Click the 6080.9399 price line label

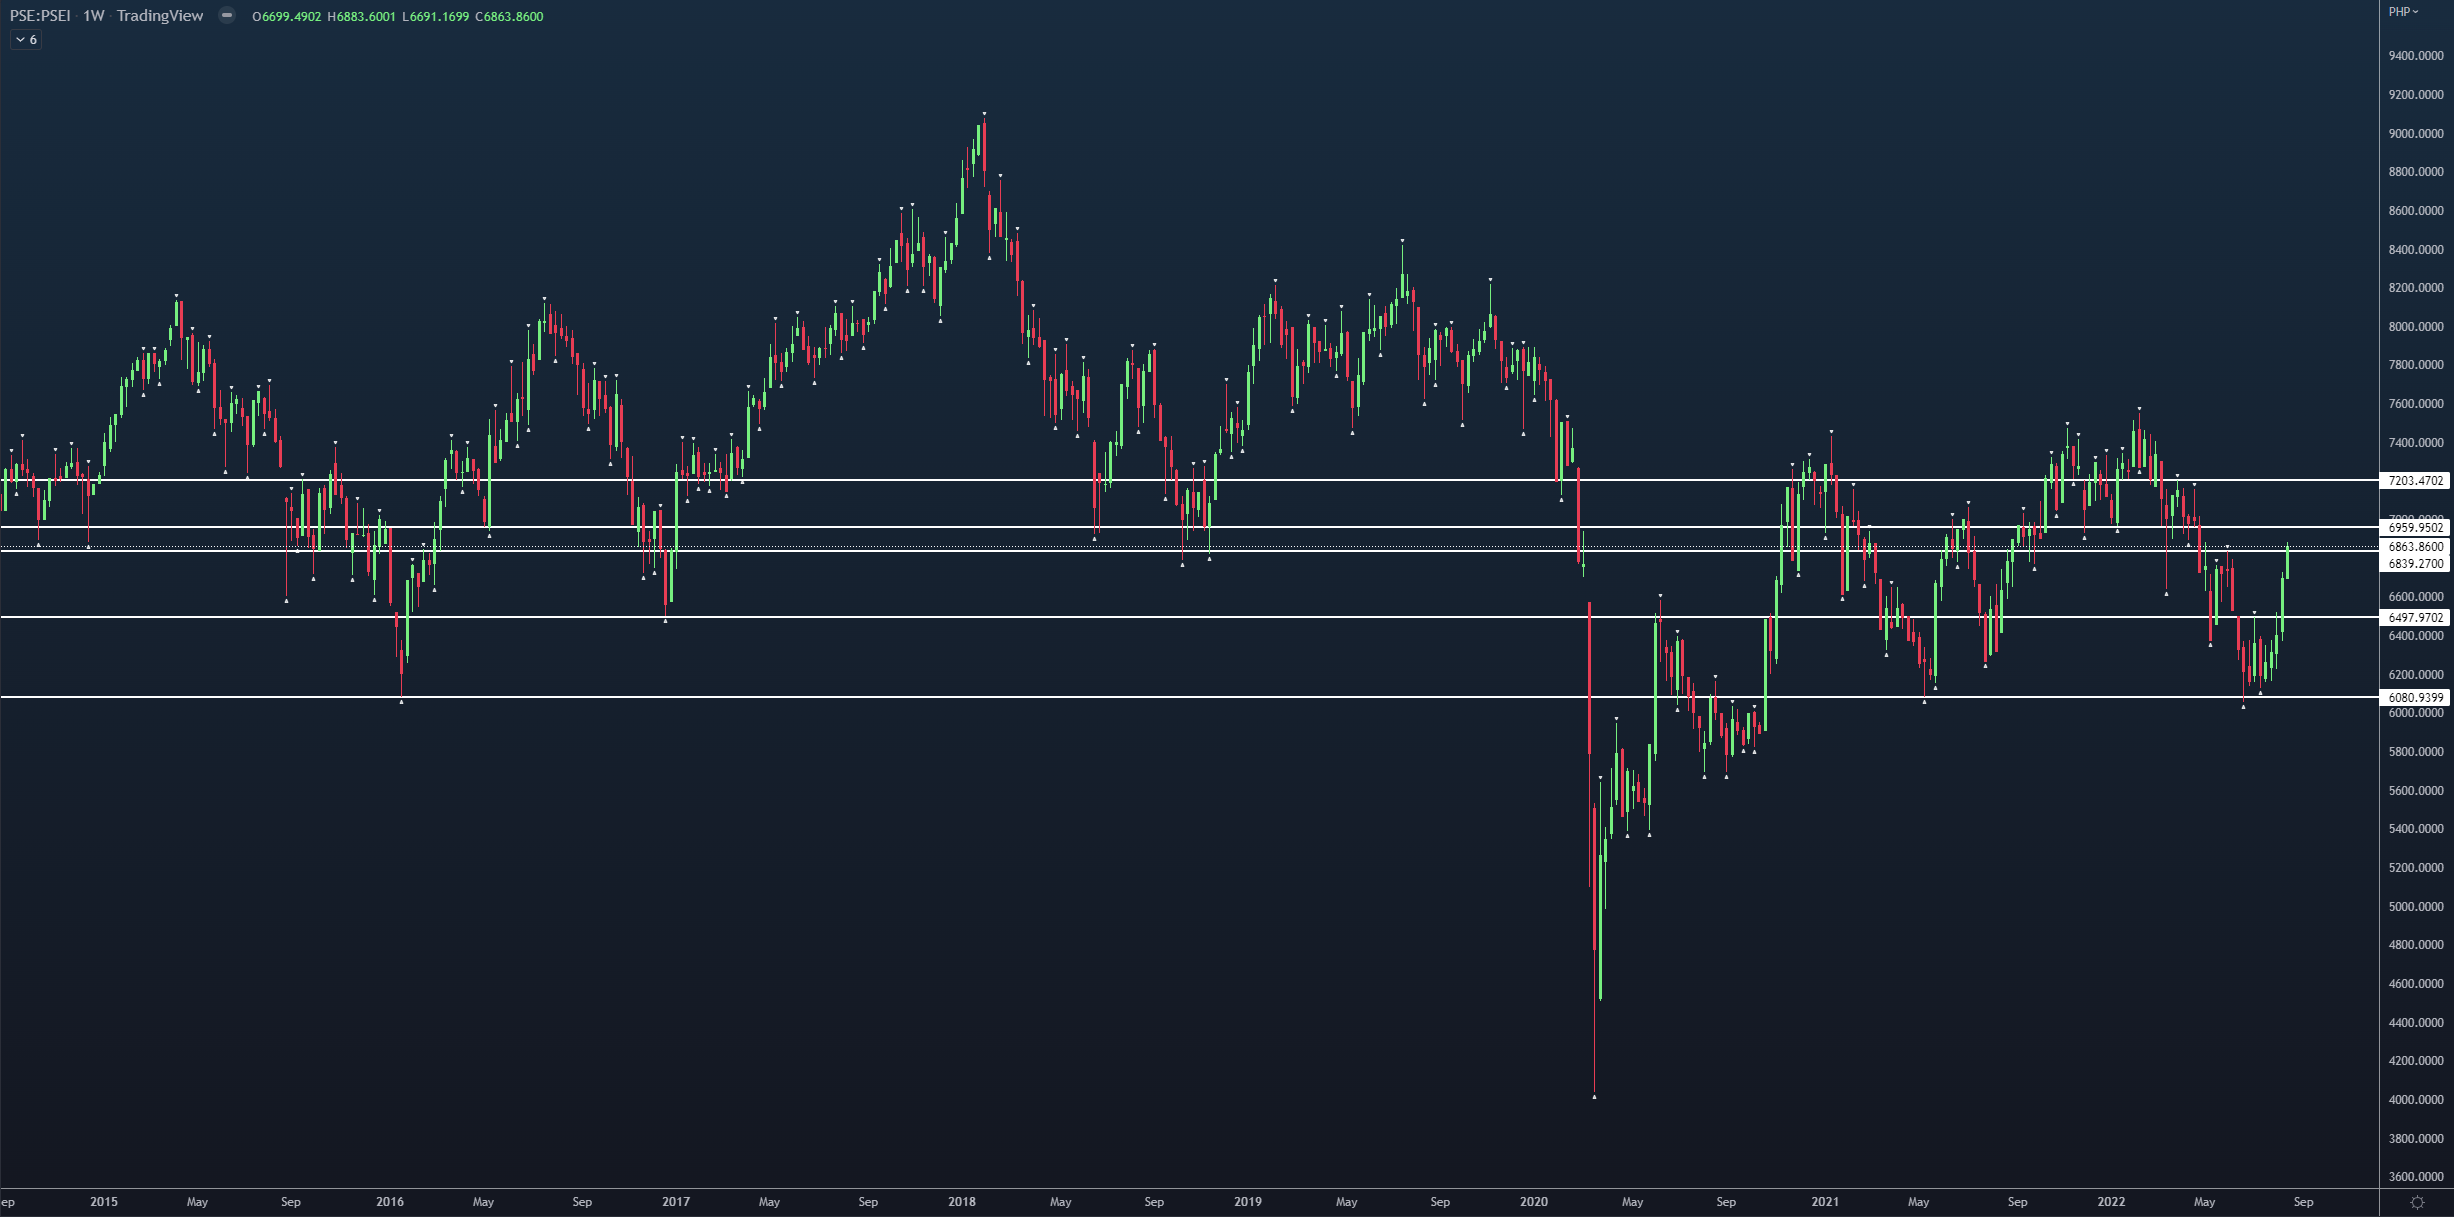click(x=2415, y=698)
